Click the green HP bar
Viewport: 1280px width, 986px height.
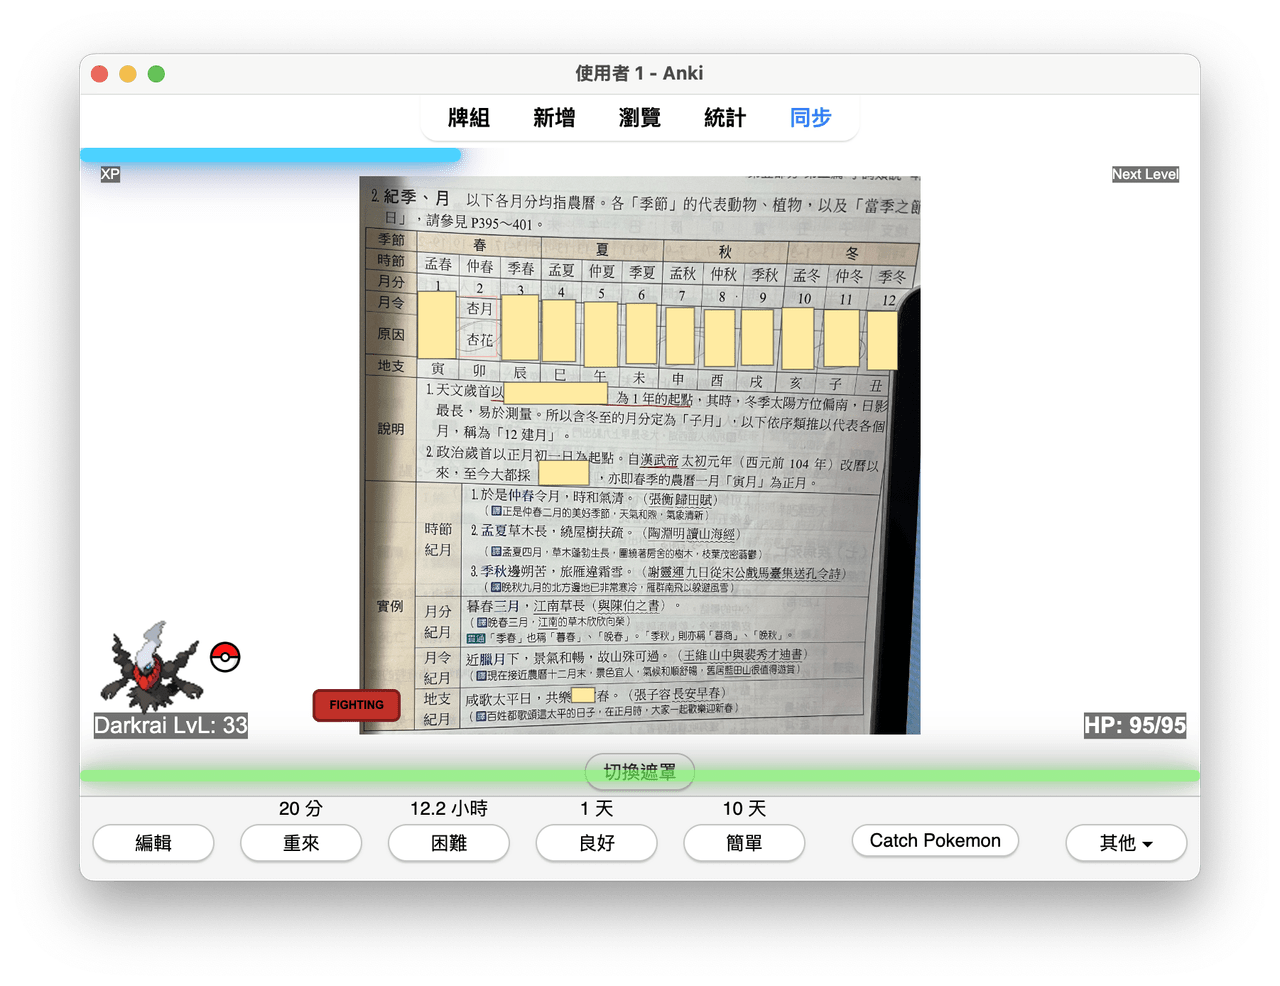pos(640,776)
